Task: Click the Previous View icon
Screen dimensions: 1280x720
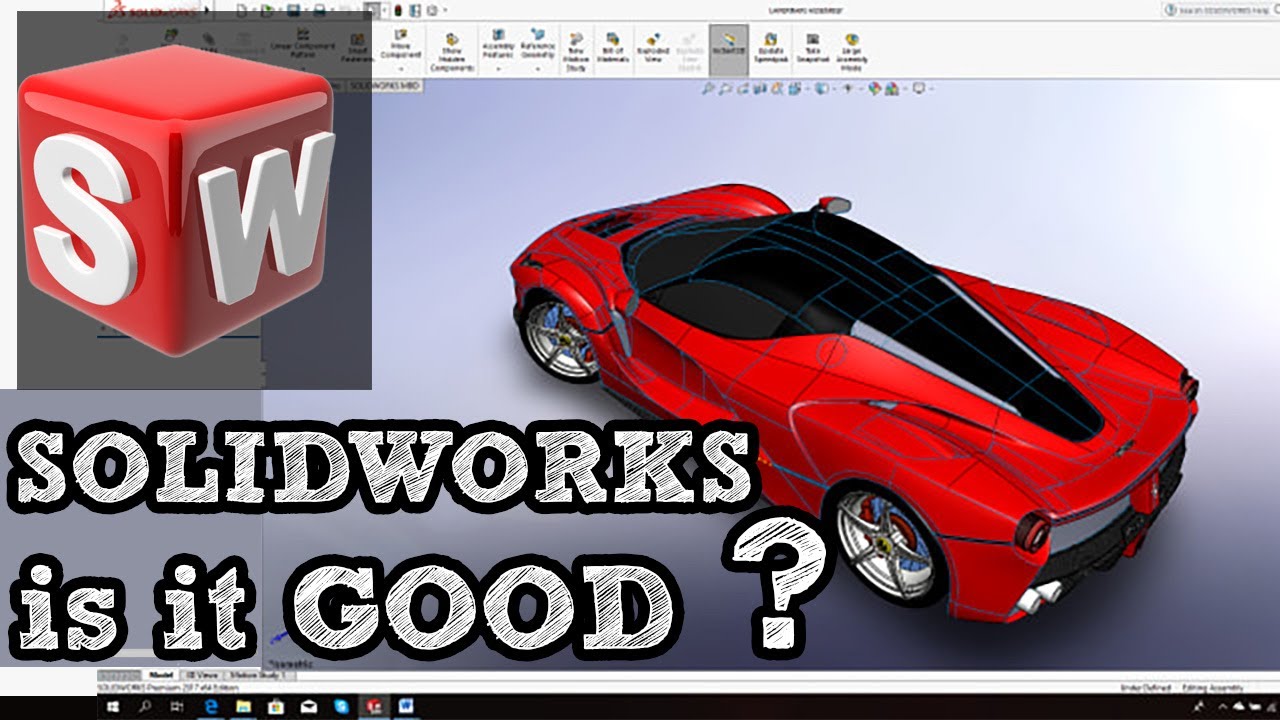Action: pyautogui.click(x=743, y=89)
